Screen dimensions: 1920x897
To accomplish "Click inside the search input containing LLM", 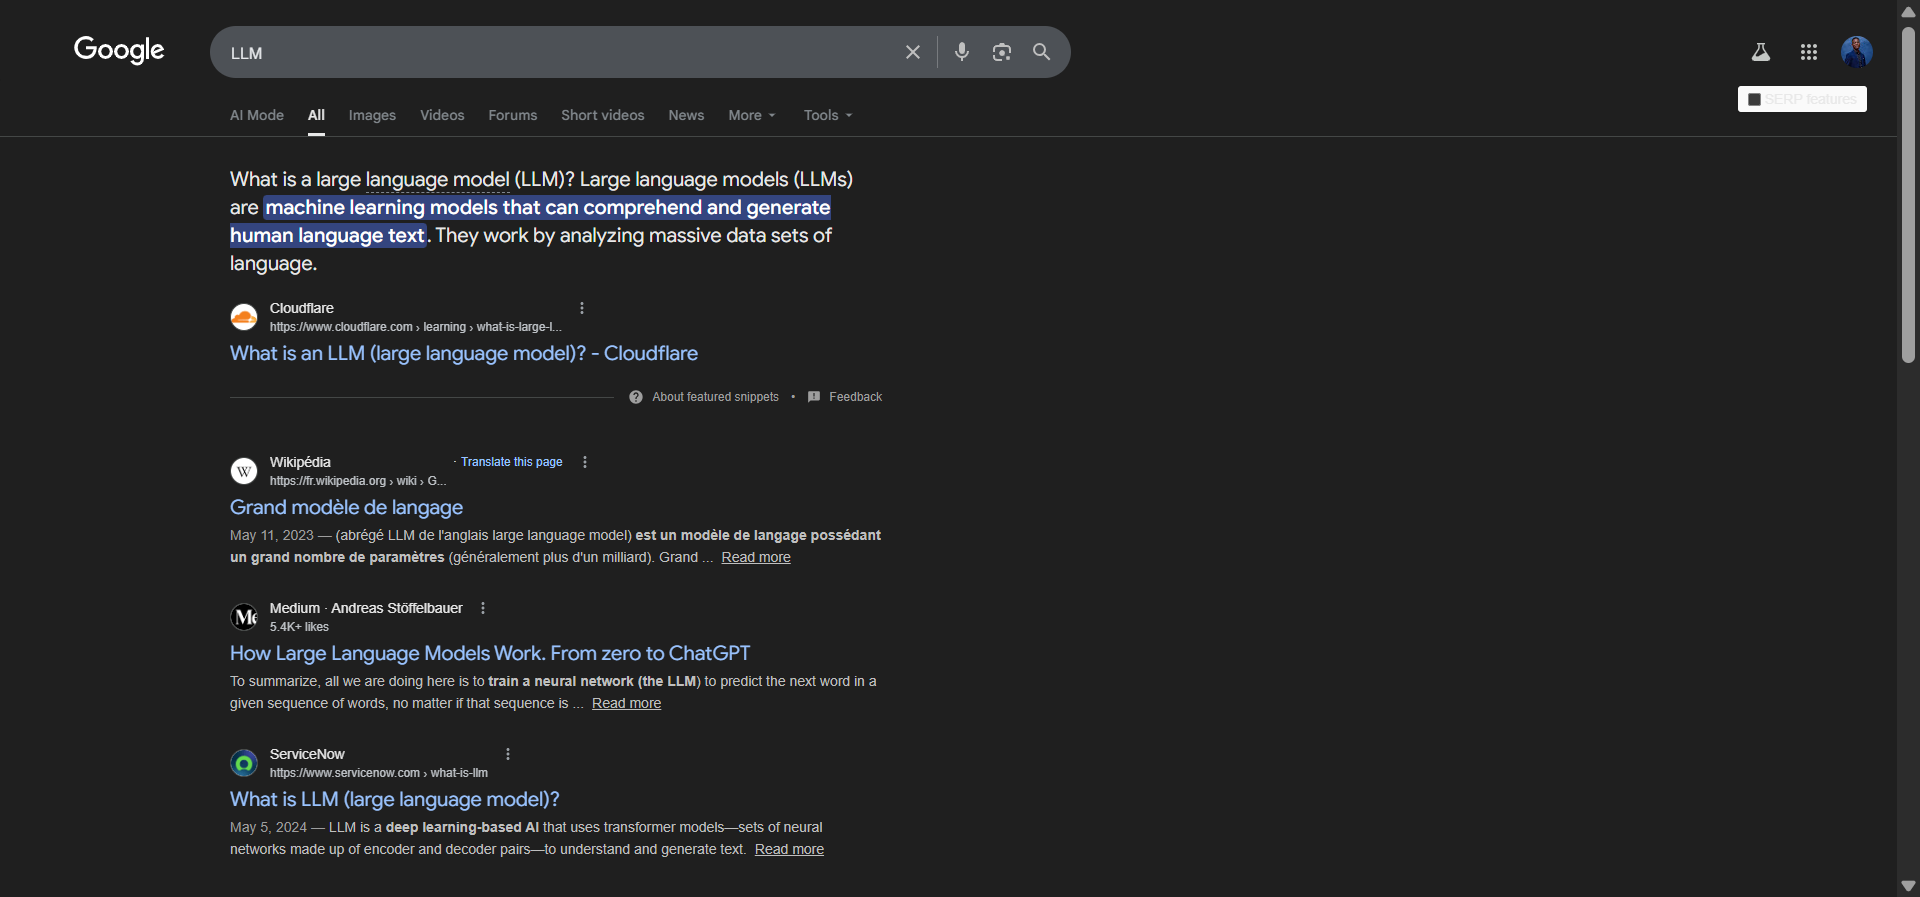I will (560, 52).
